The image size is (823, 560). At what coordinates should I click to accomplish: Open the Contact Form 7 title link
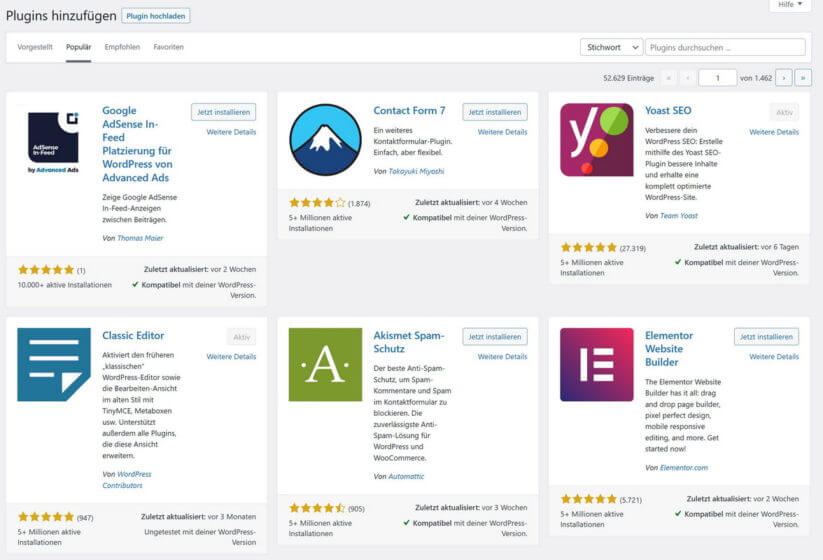(x=409, y=111)
